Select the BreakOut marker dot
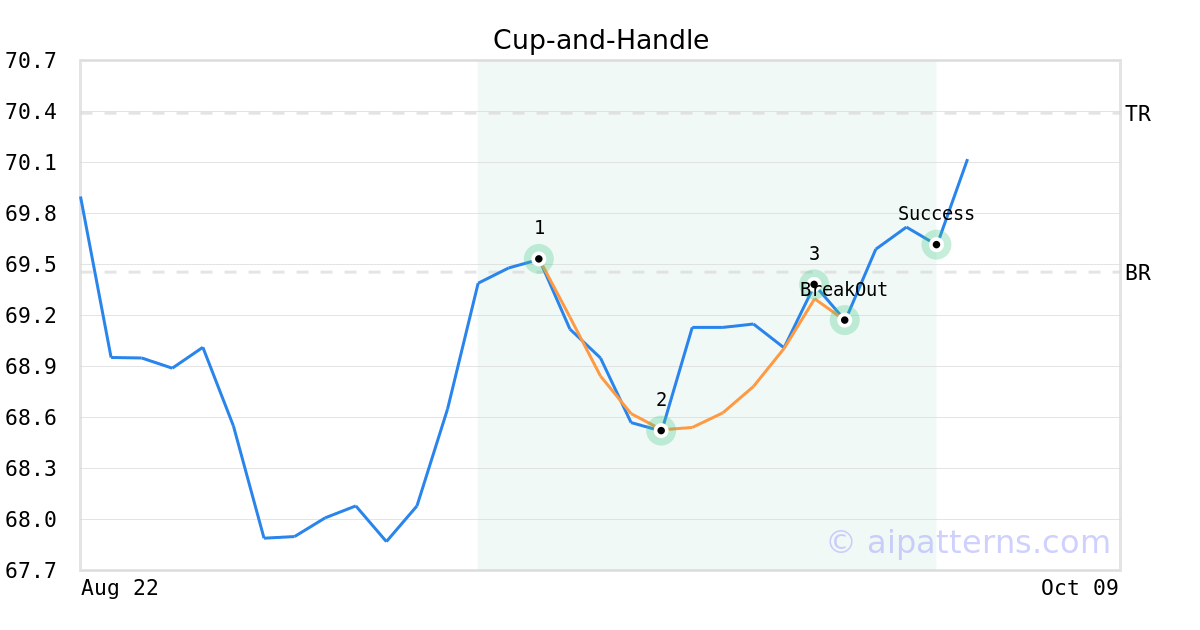The height and width of the screenshot is (630, 1200). (844, 320)
